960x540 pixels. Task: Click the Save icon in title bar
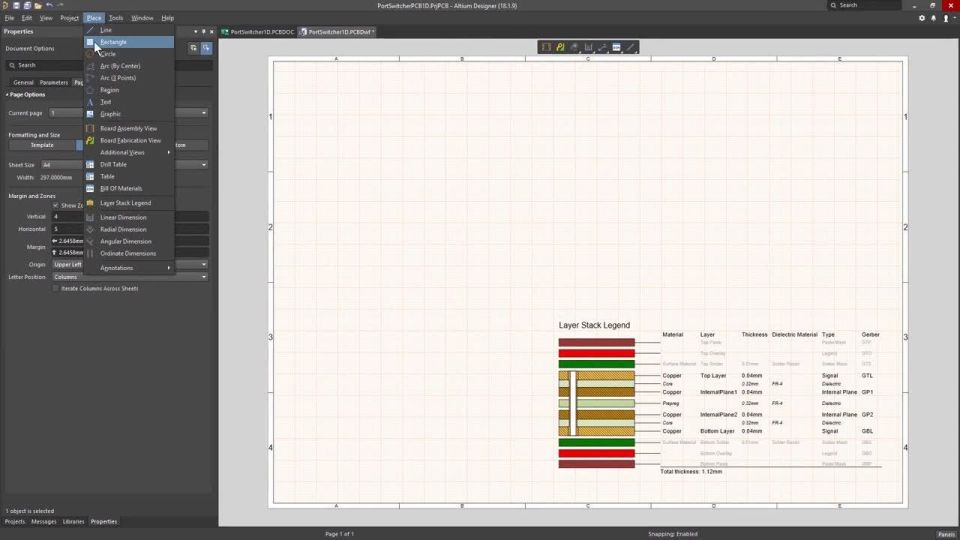point(17,6)
